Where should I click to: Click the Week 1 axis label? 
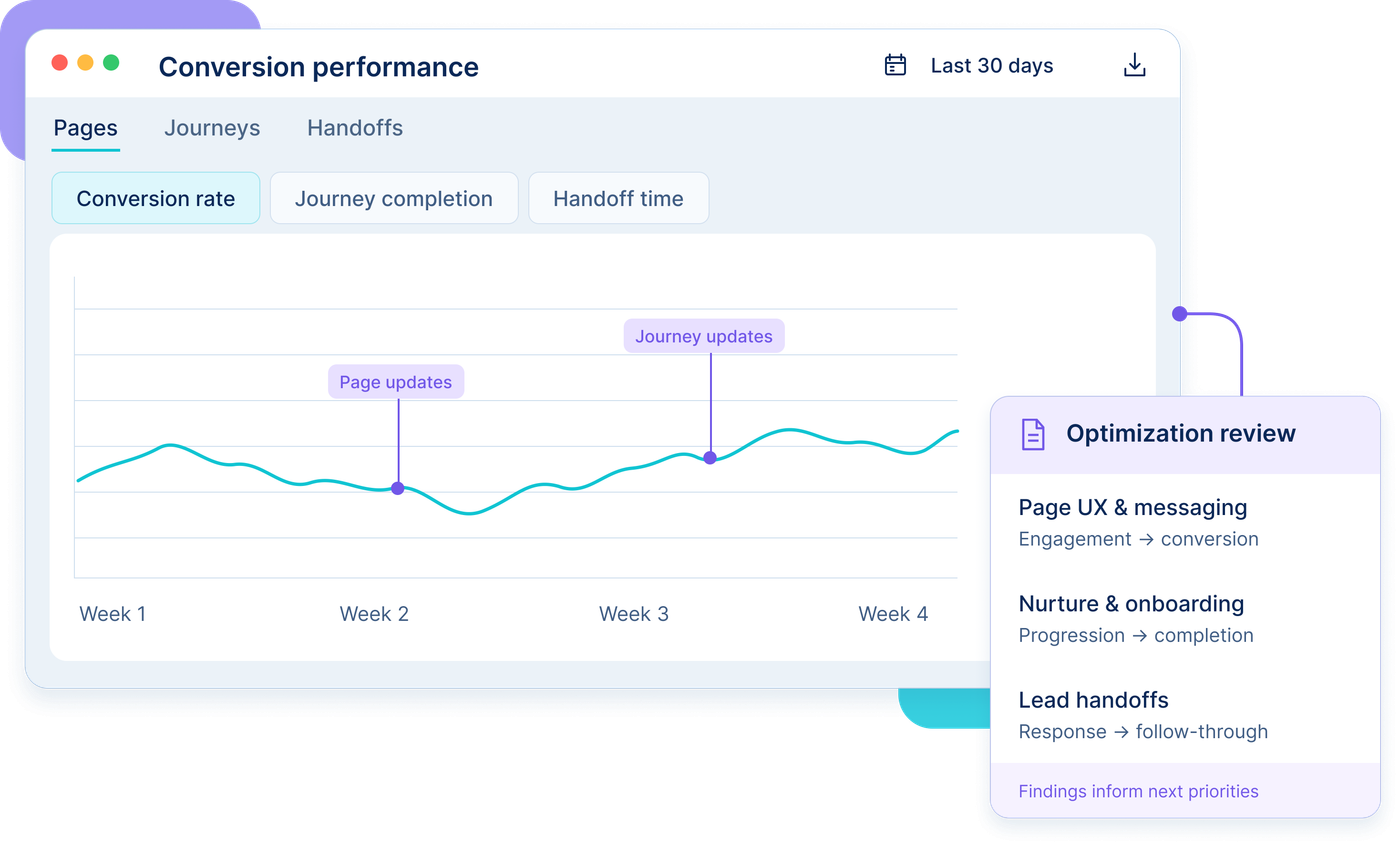coord(113,614)
